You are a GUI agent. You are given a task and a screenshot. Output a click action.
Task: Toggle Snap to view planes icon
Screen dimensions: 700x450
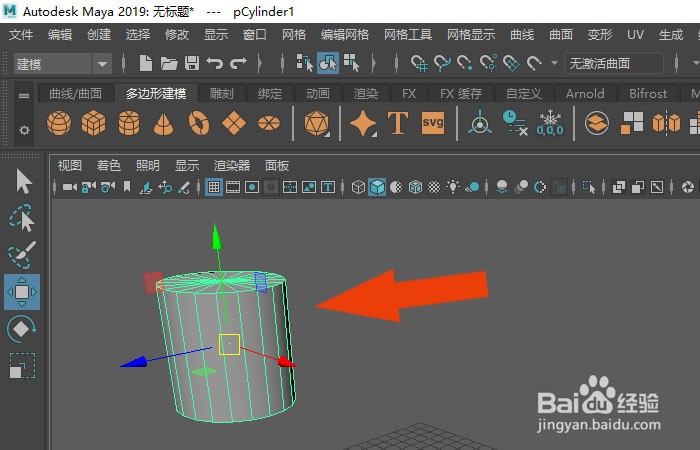511,63
